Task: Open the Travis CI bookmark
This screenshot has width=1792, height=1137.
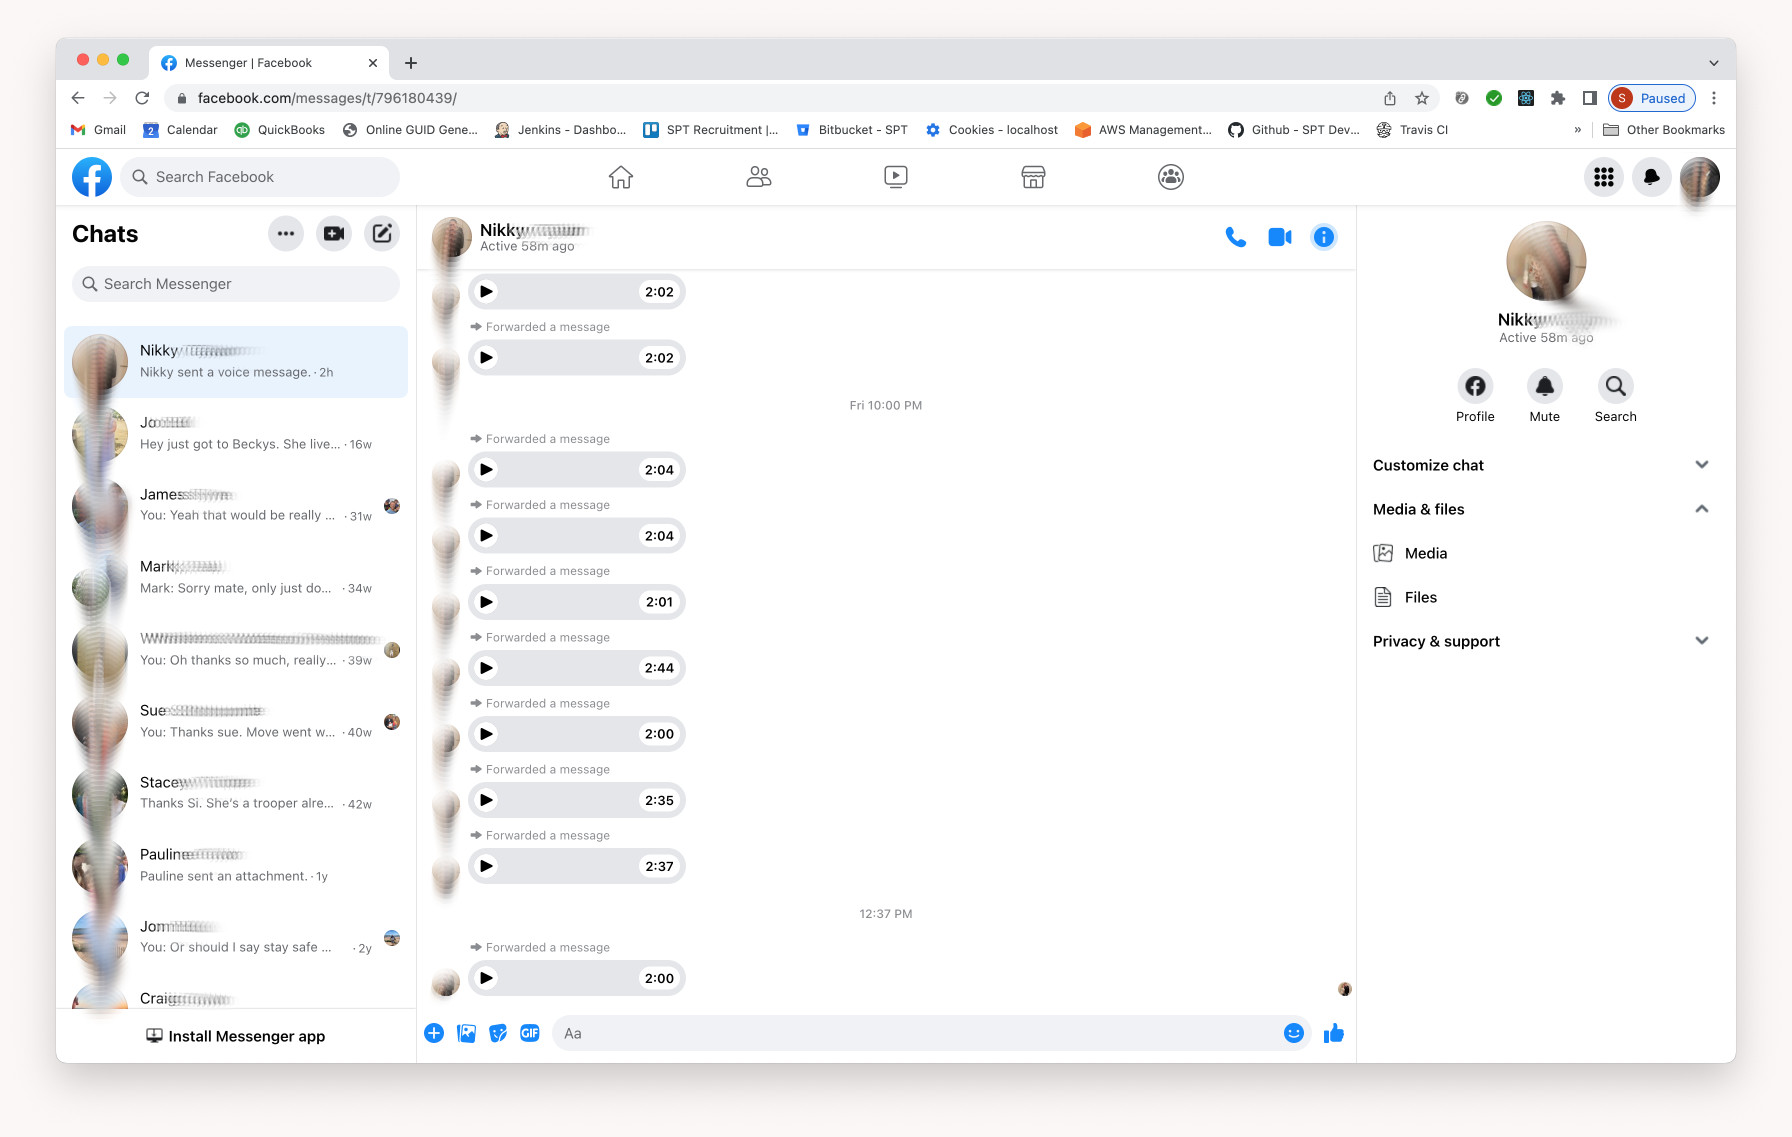Action: click(x=1412, y=130)
